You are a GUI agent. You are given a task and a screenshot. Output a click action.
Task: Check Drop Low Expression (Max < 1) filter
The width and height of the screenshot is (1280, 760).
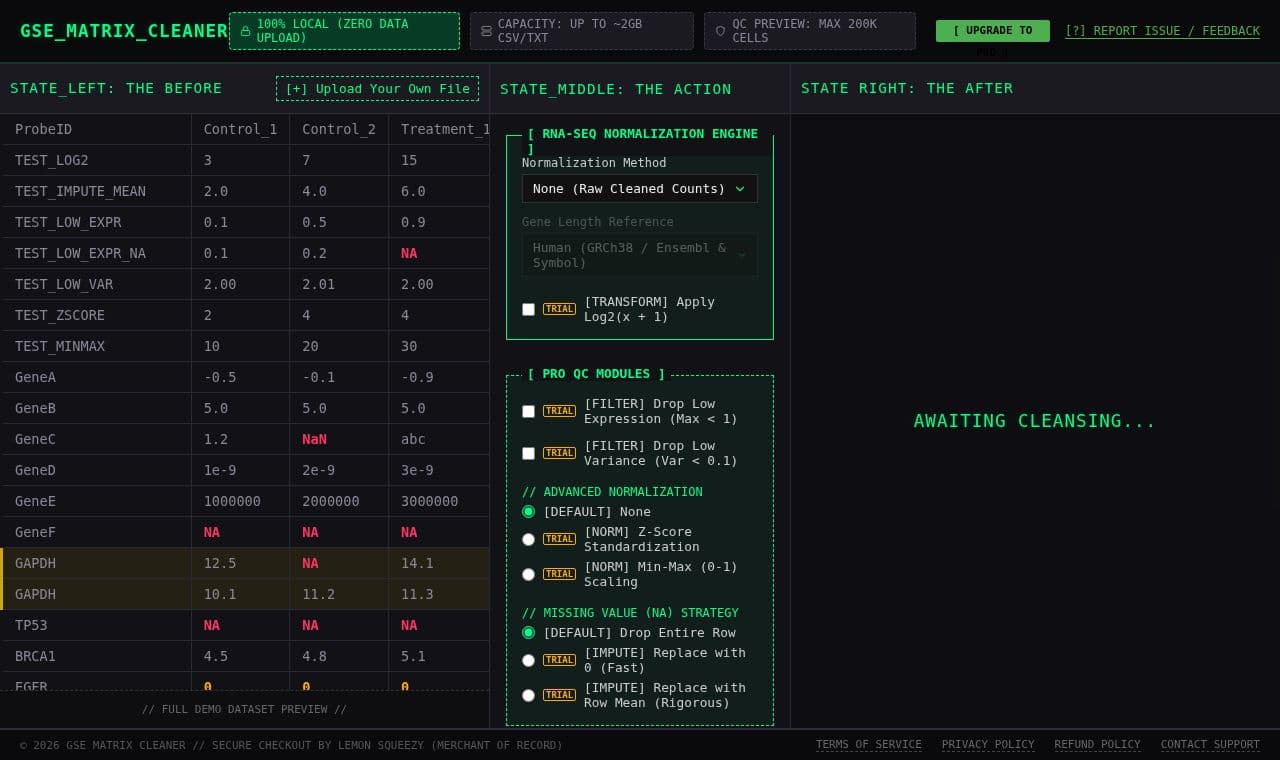coord(528,411)
